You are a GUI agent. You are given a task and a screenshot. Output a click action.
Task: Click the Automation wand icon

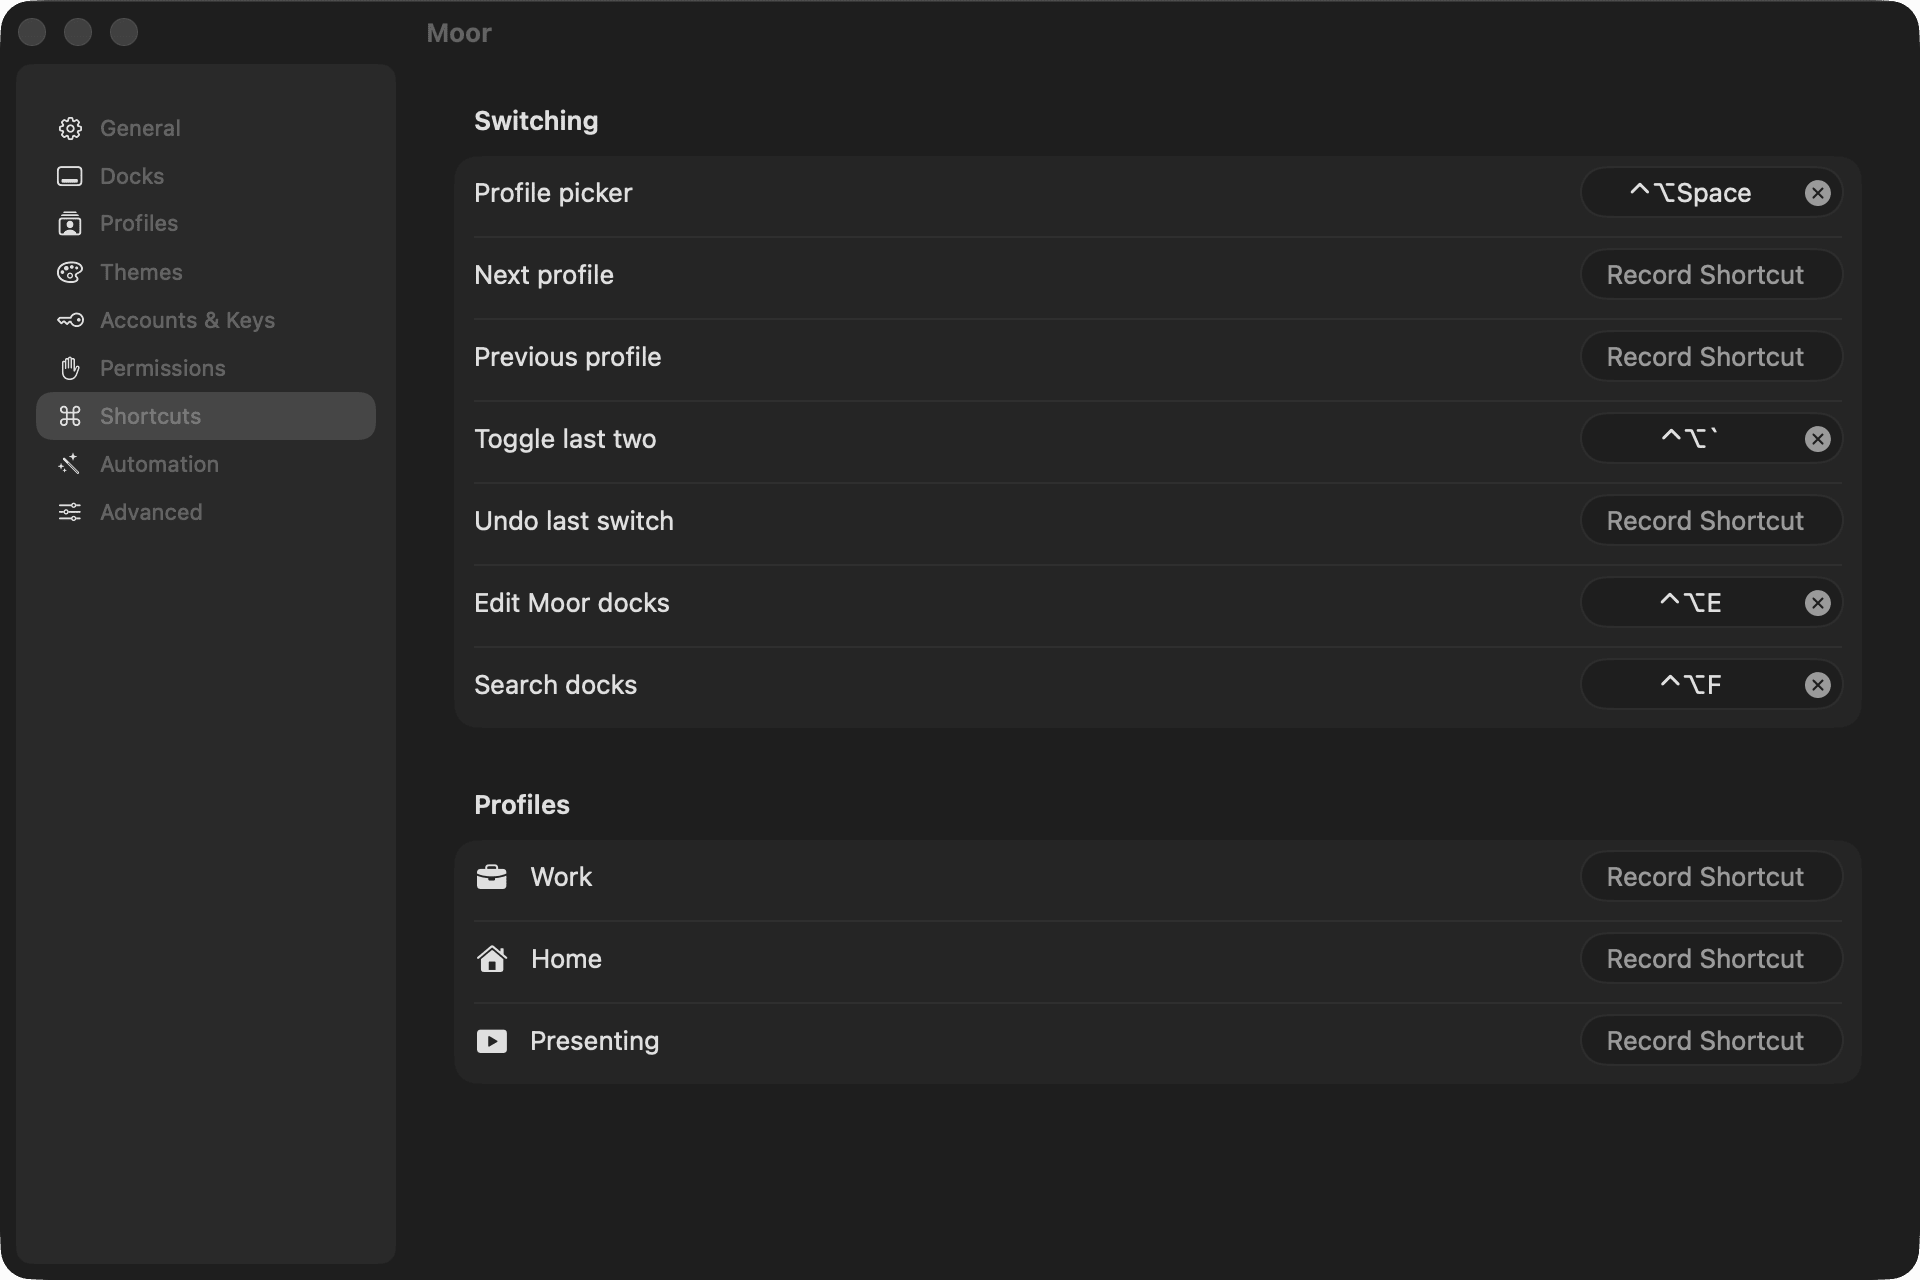[70, 464]
